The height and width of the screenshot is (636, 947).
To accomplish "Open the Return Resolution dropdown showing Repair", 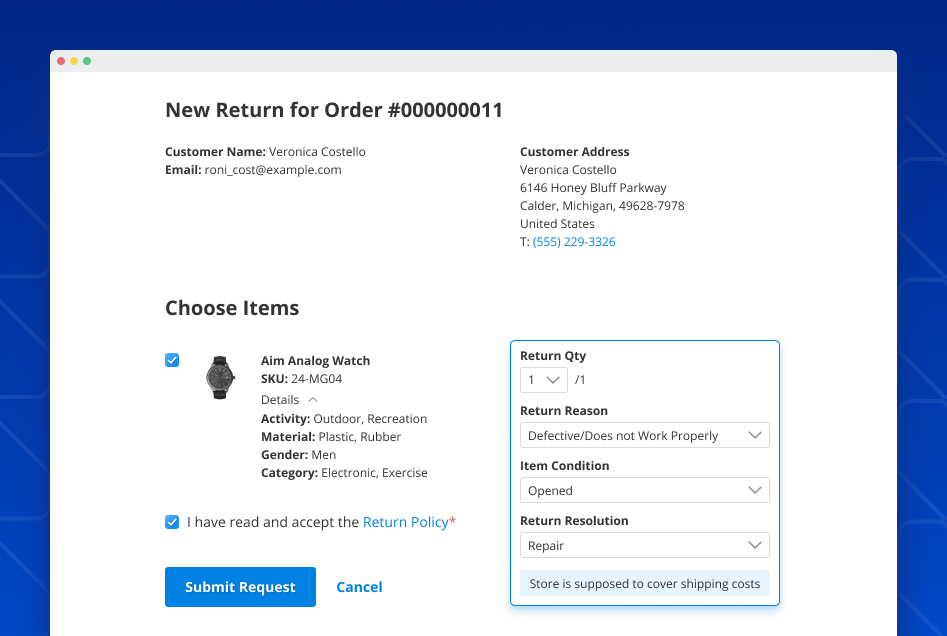I will pos(644,545).
